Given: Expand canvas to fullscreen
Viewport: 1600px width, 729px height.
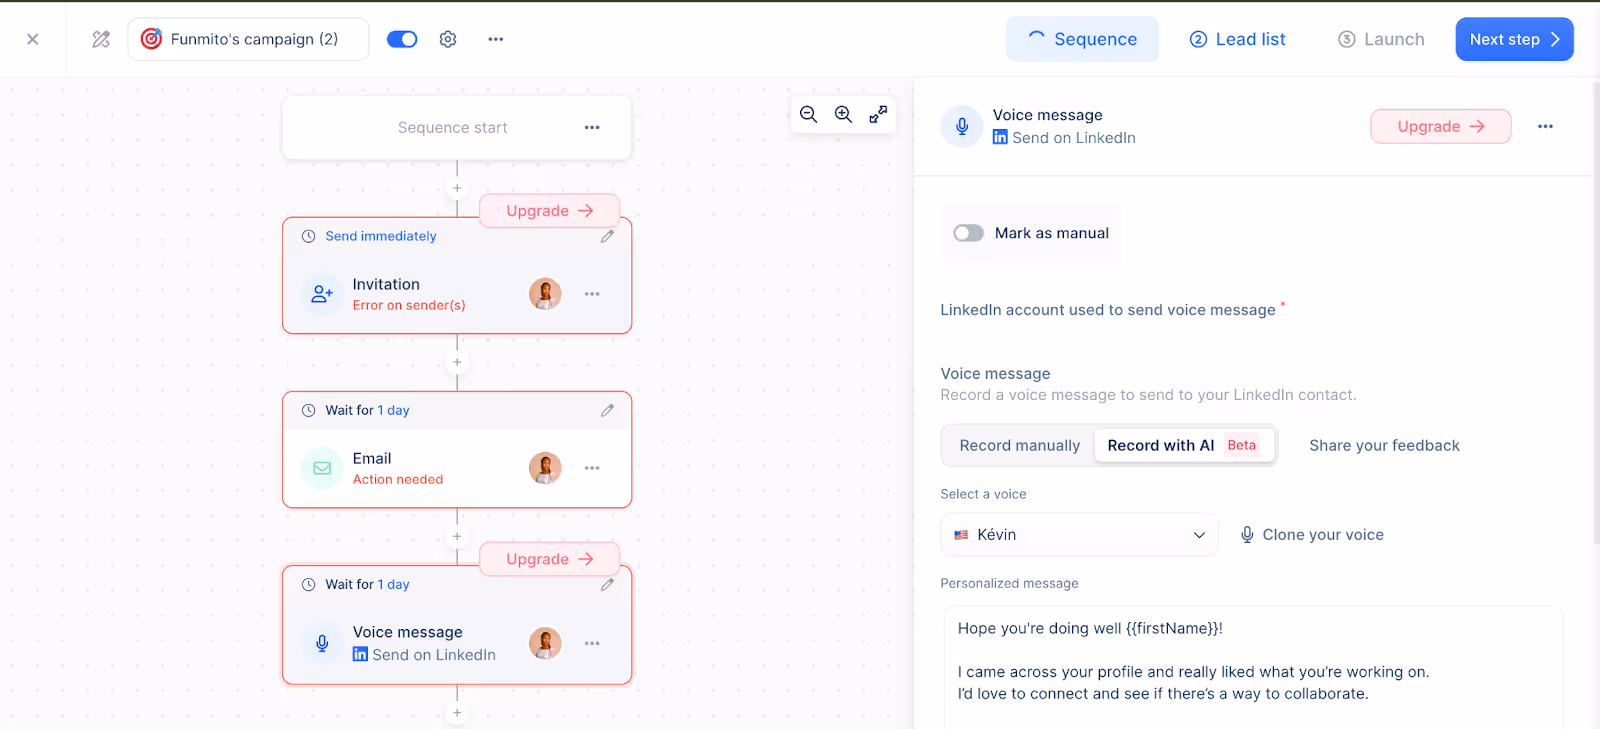Looking at the screenshot, I should pos(878,114).
